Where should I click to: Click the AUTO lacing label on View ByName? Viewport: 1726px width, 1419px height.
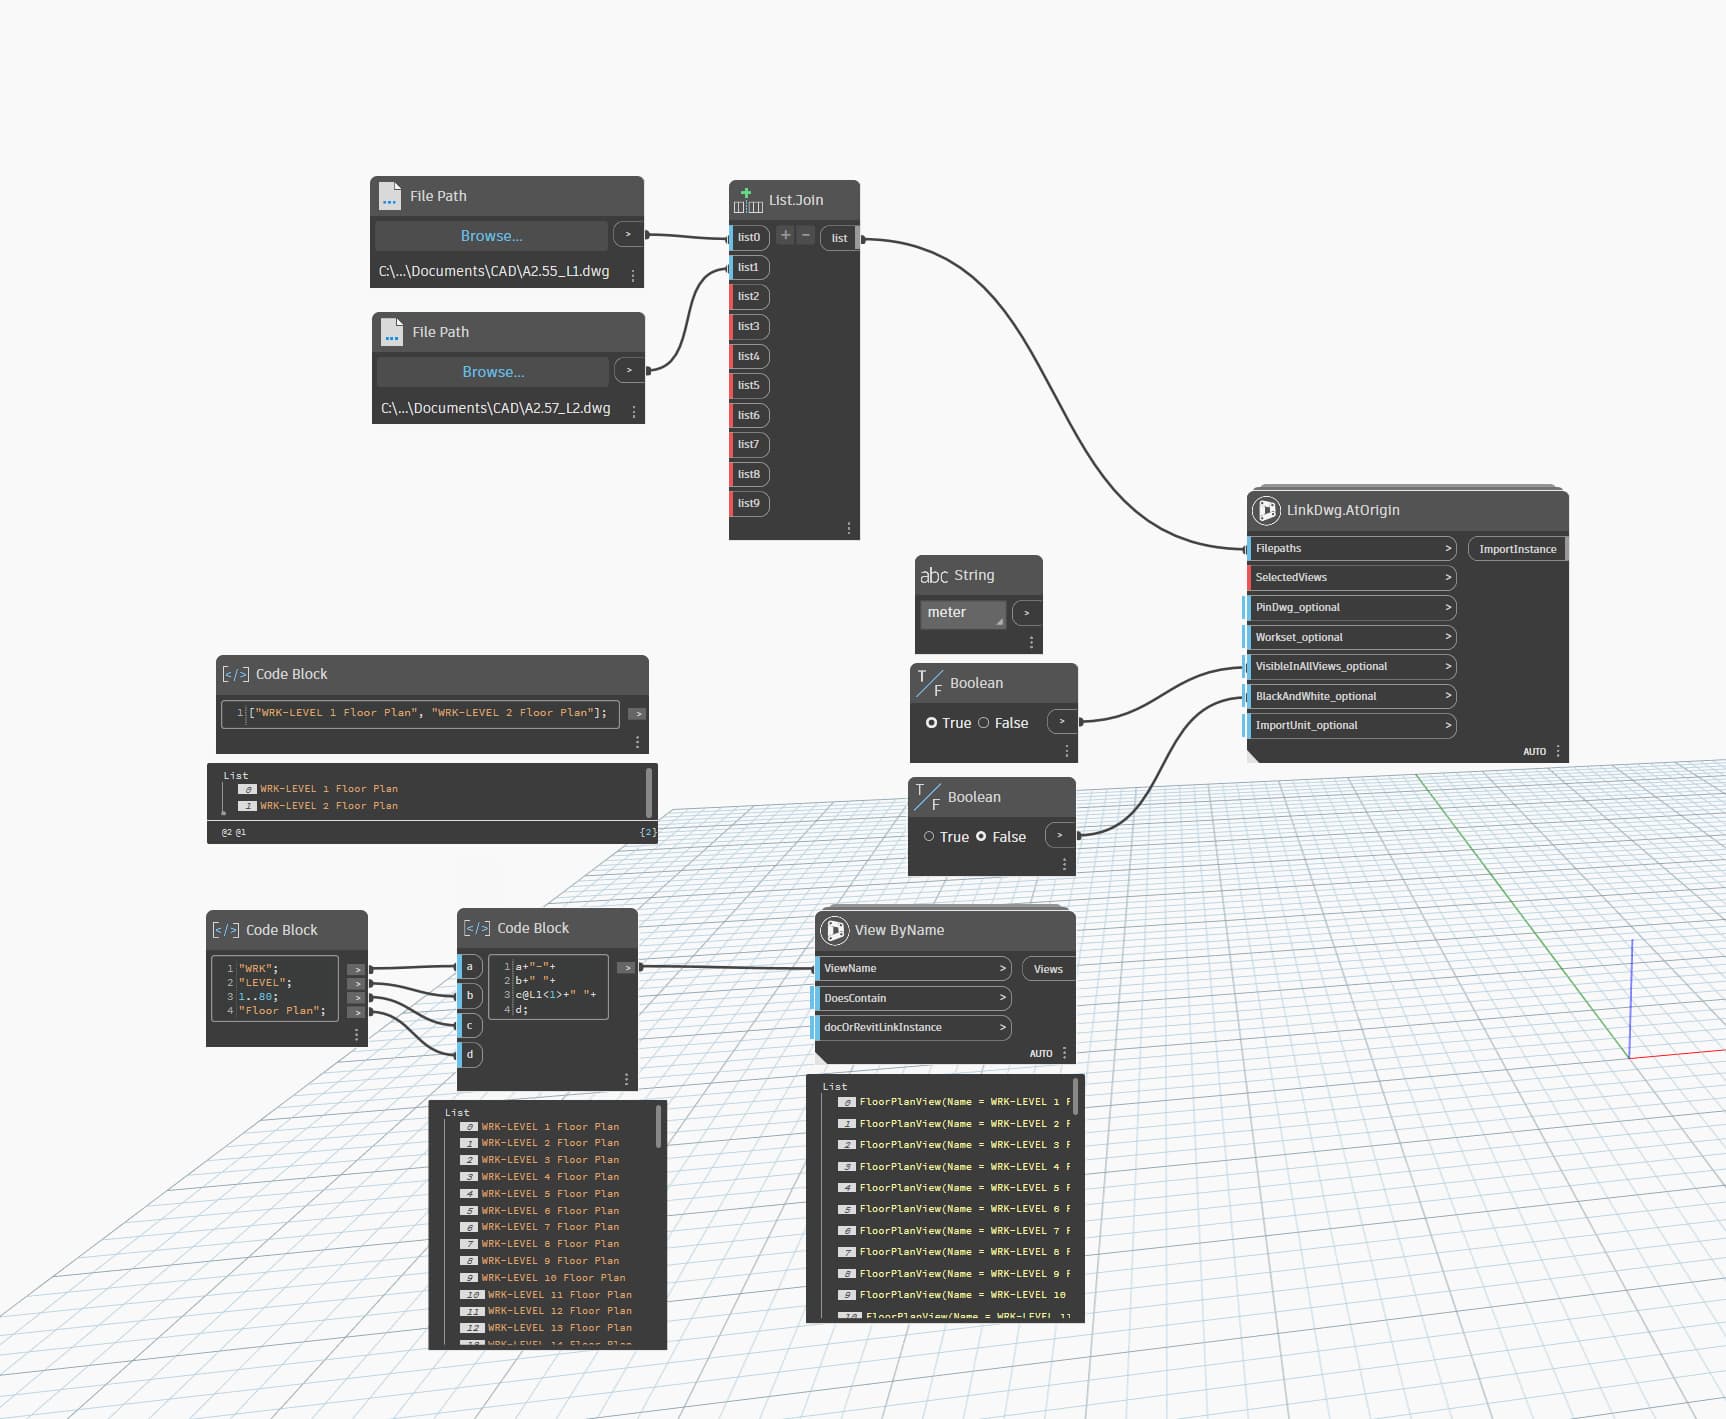pos(1041,1053)
